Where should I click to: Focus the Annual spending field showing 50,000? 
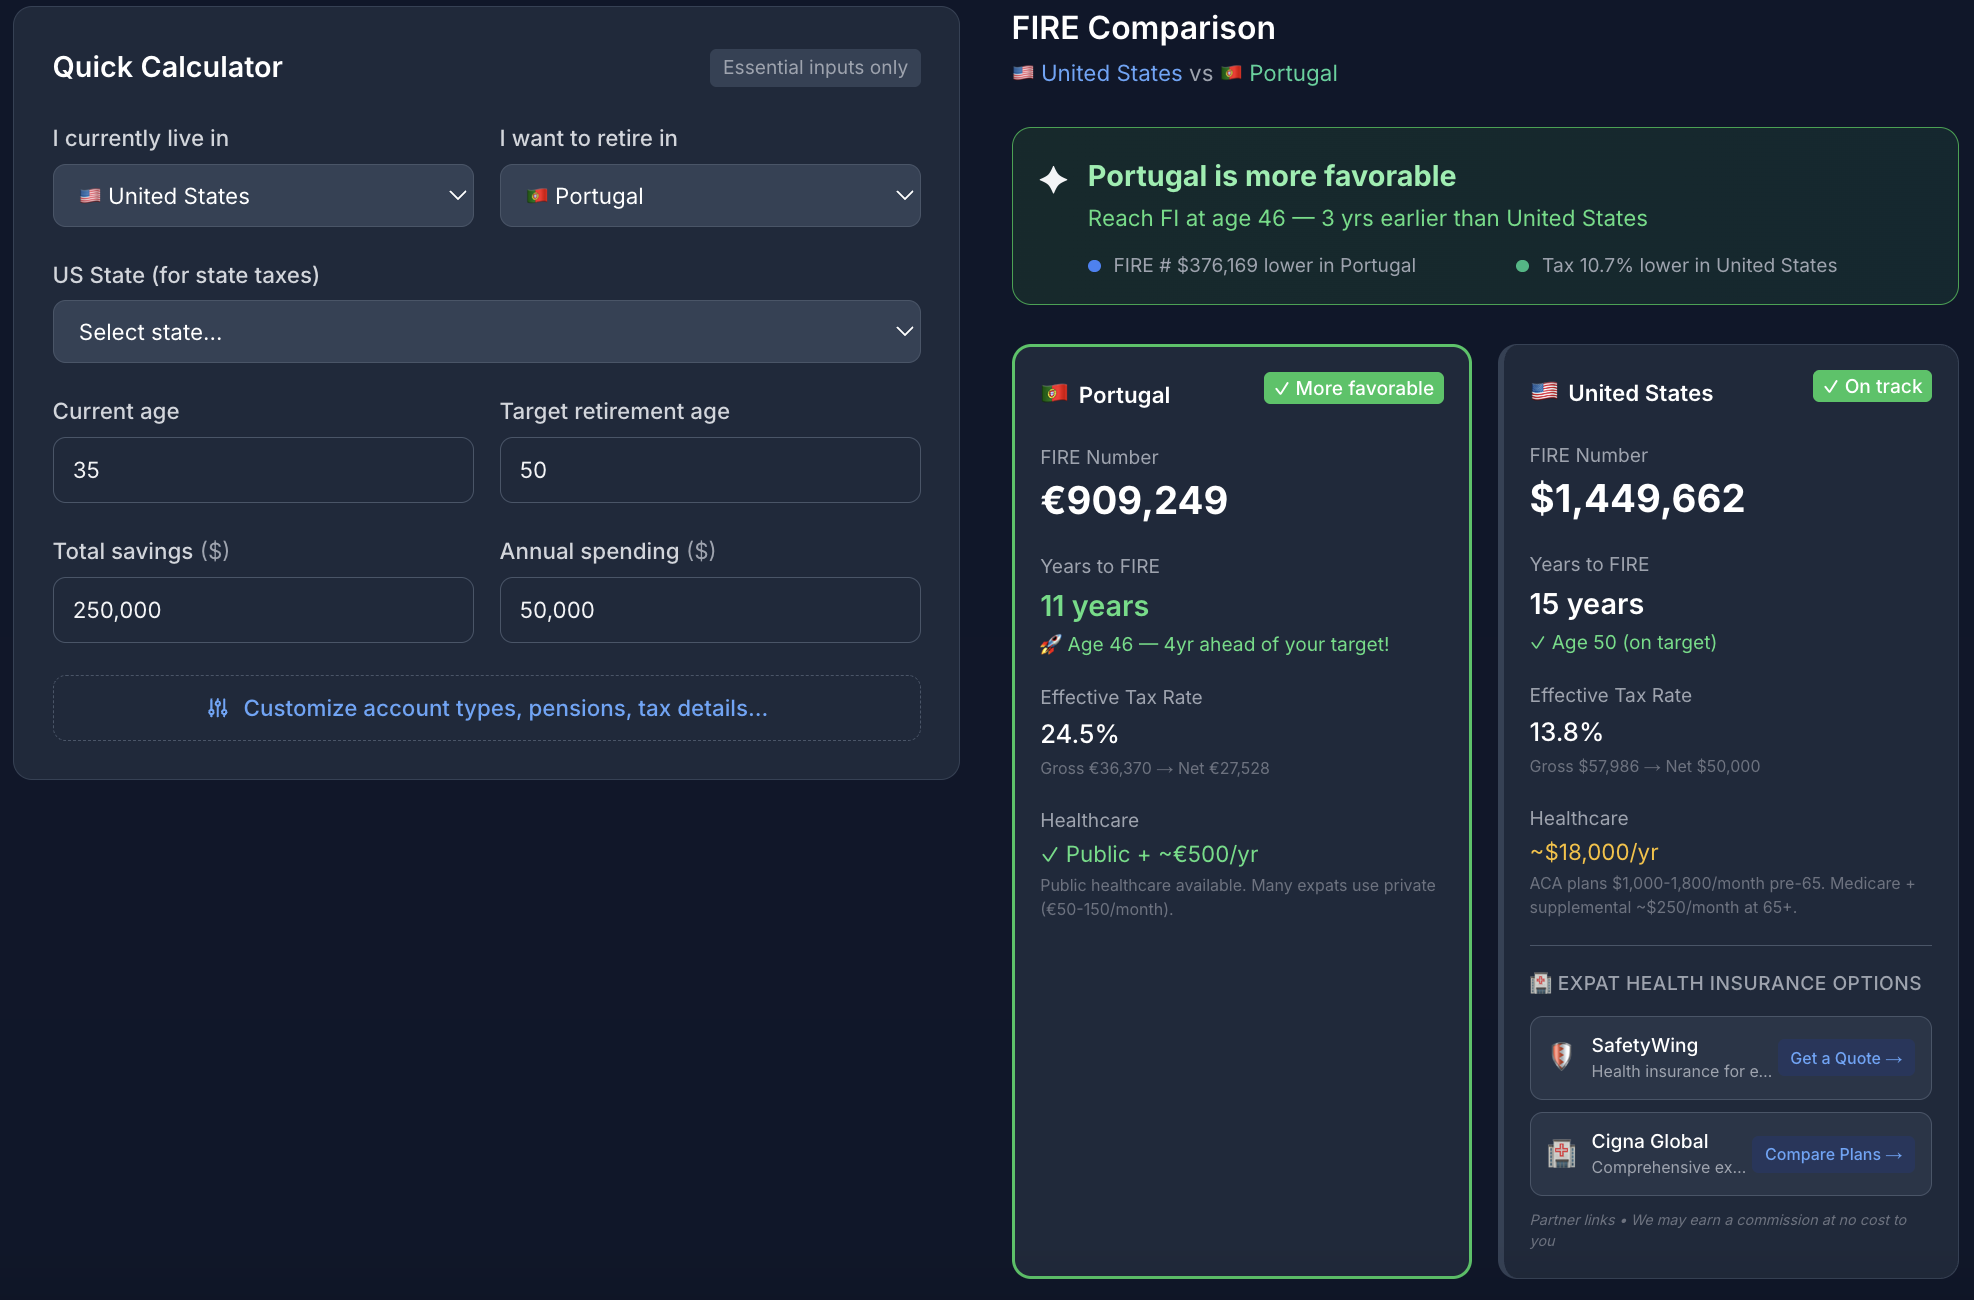click(x=710, y=610)
